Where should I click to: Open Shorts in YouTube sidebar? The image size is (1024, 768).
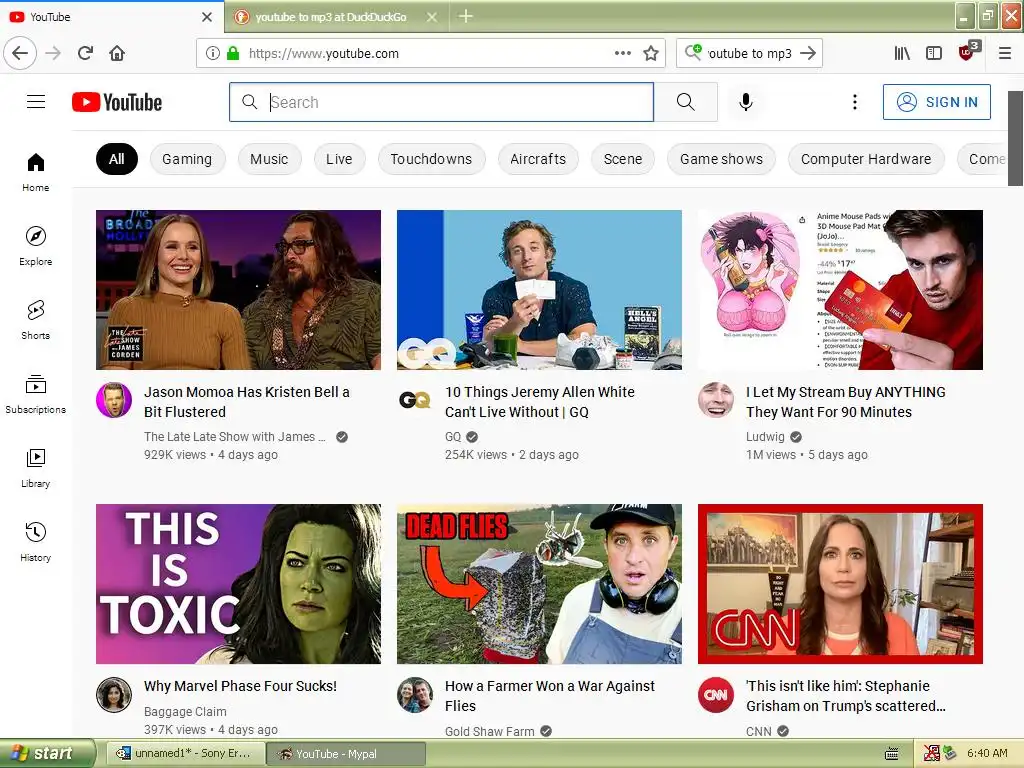click(x=36, y=319)
